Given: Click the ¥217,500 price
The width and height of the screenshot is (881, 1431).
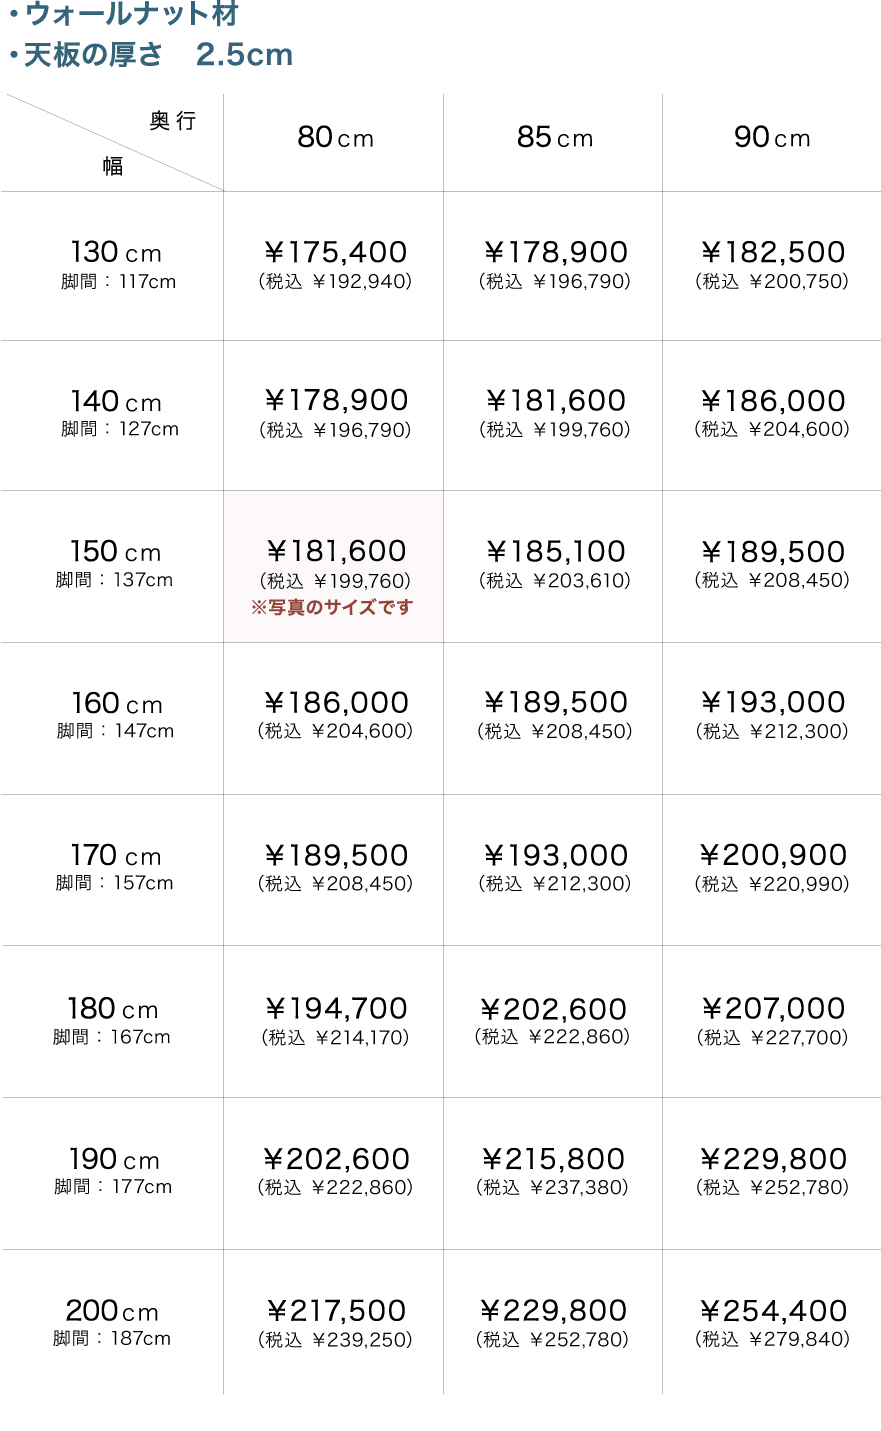Looking at the screenshot, I should click(x=335, y=1310).
